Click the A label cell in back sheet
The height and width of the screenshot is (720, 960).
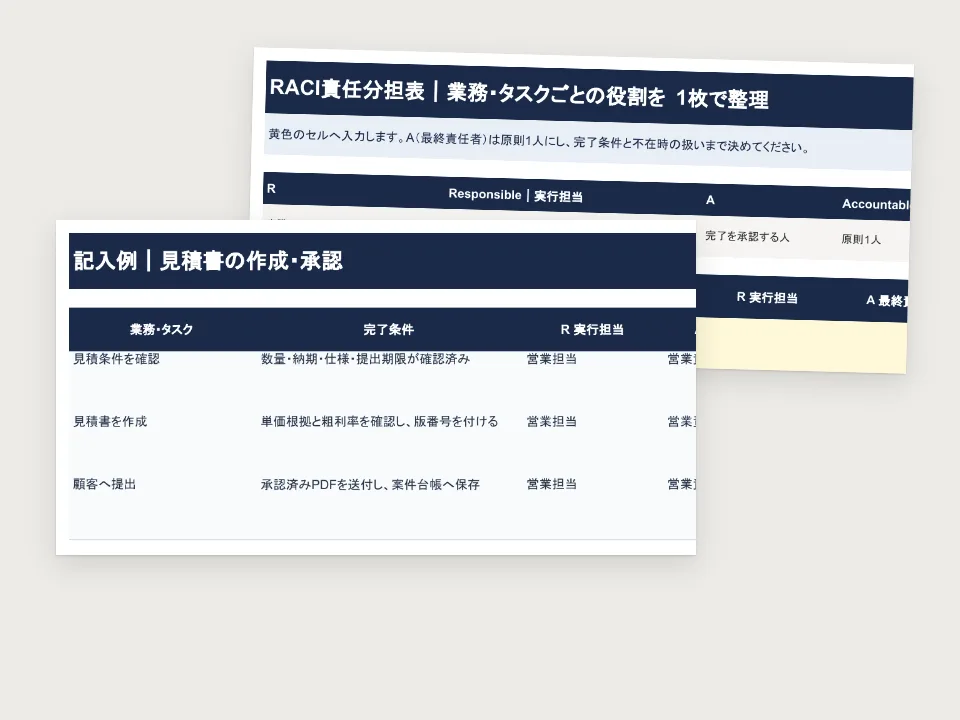(710, 200)
